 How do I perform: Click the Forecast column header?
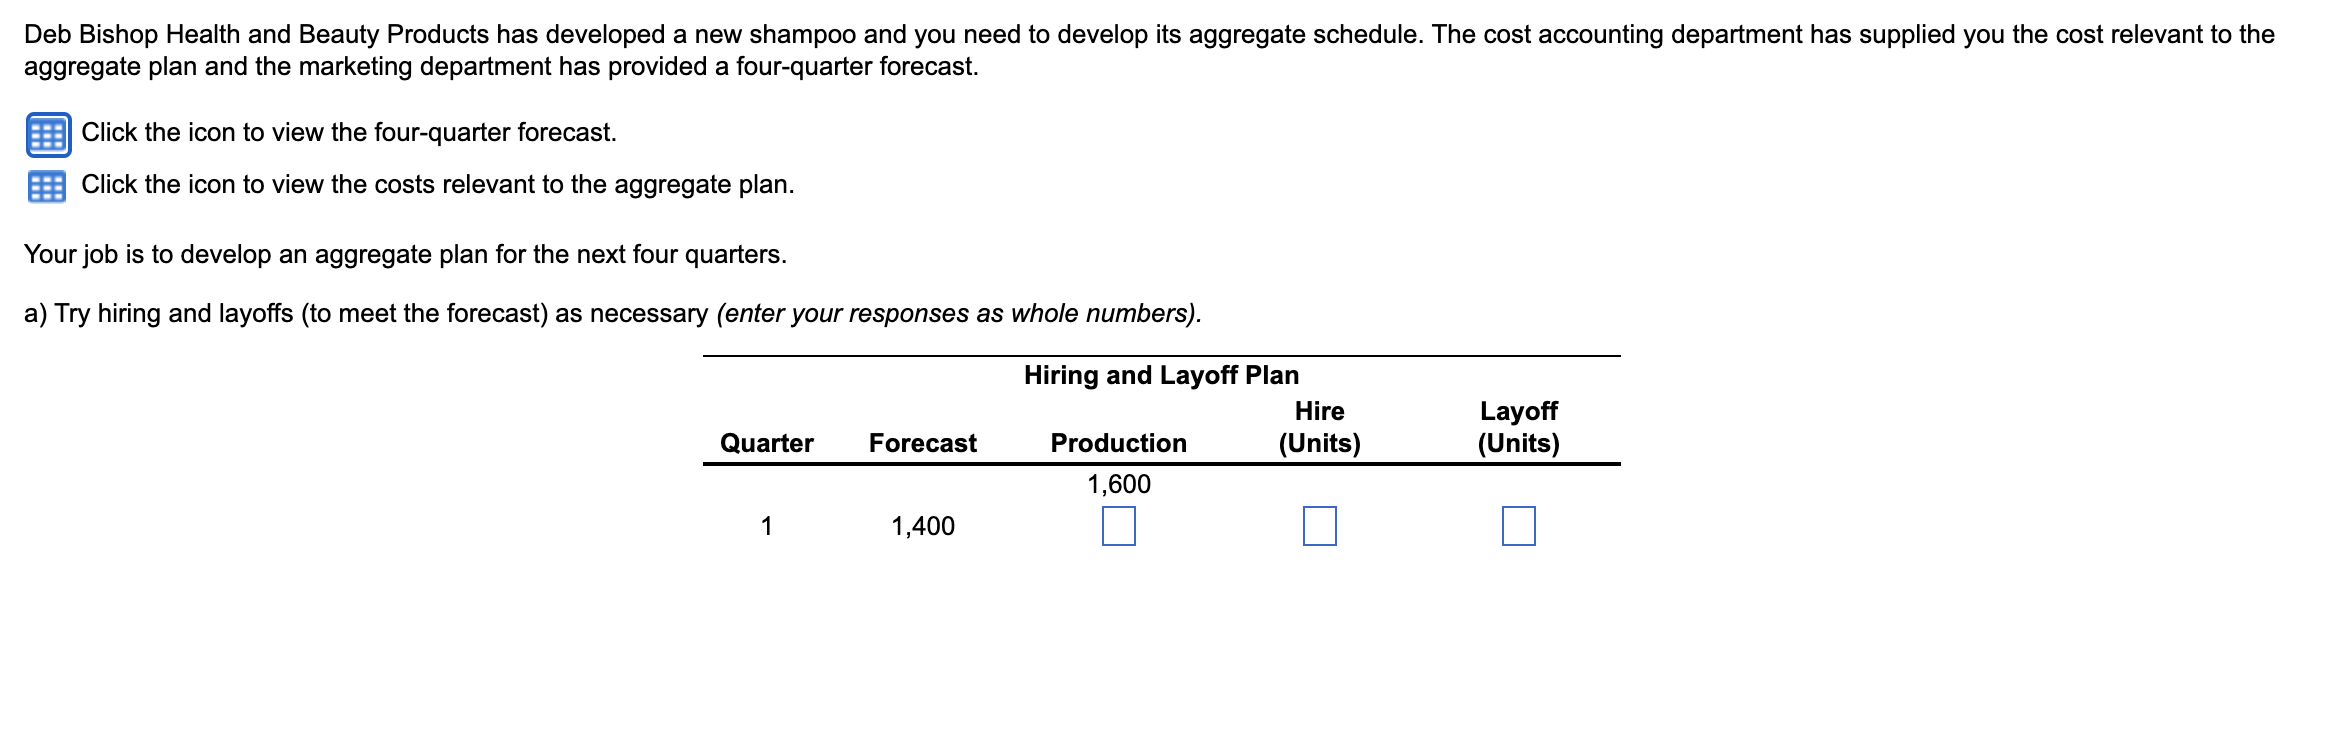pos(923,443)
